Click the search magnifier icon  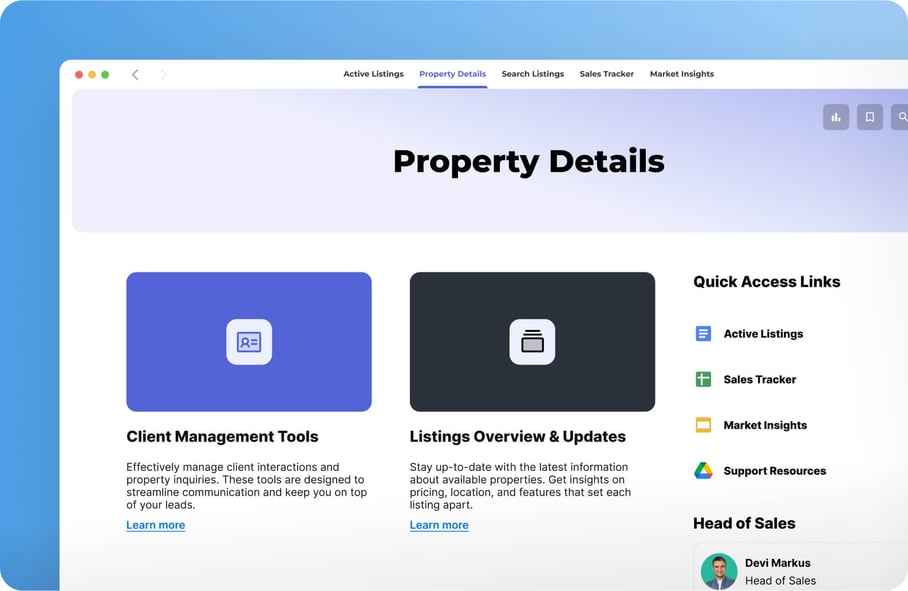tap(901, 117)
